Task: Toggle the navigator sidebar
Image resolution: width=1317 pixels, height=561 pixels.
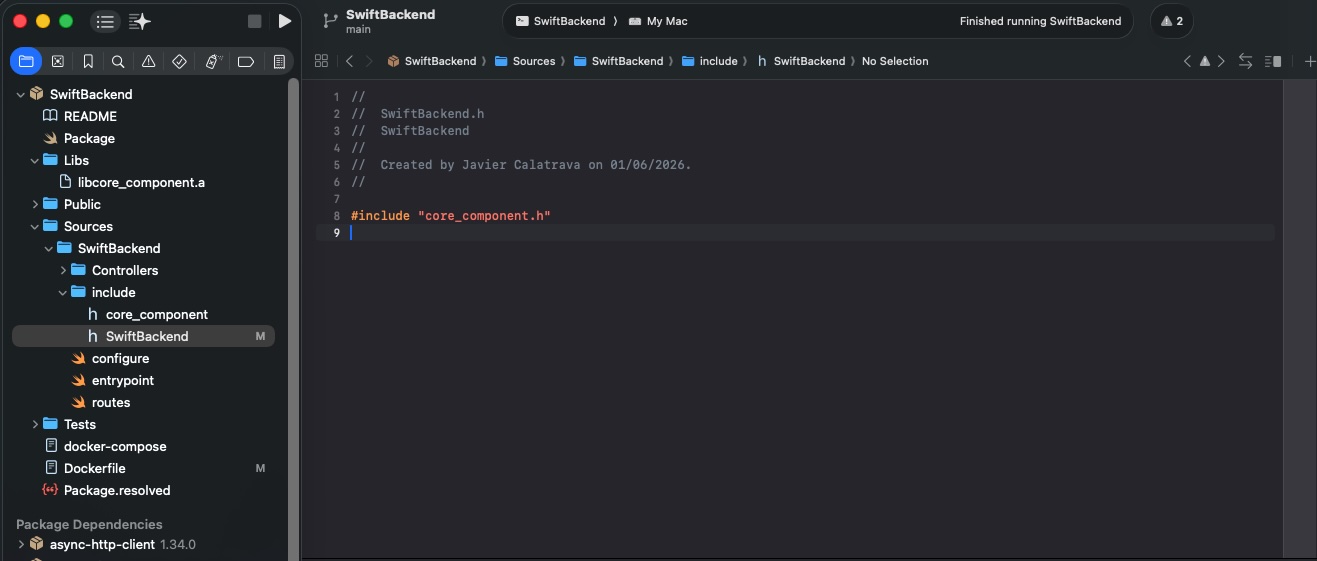Action: tap(105, 21)
